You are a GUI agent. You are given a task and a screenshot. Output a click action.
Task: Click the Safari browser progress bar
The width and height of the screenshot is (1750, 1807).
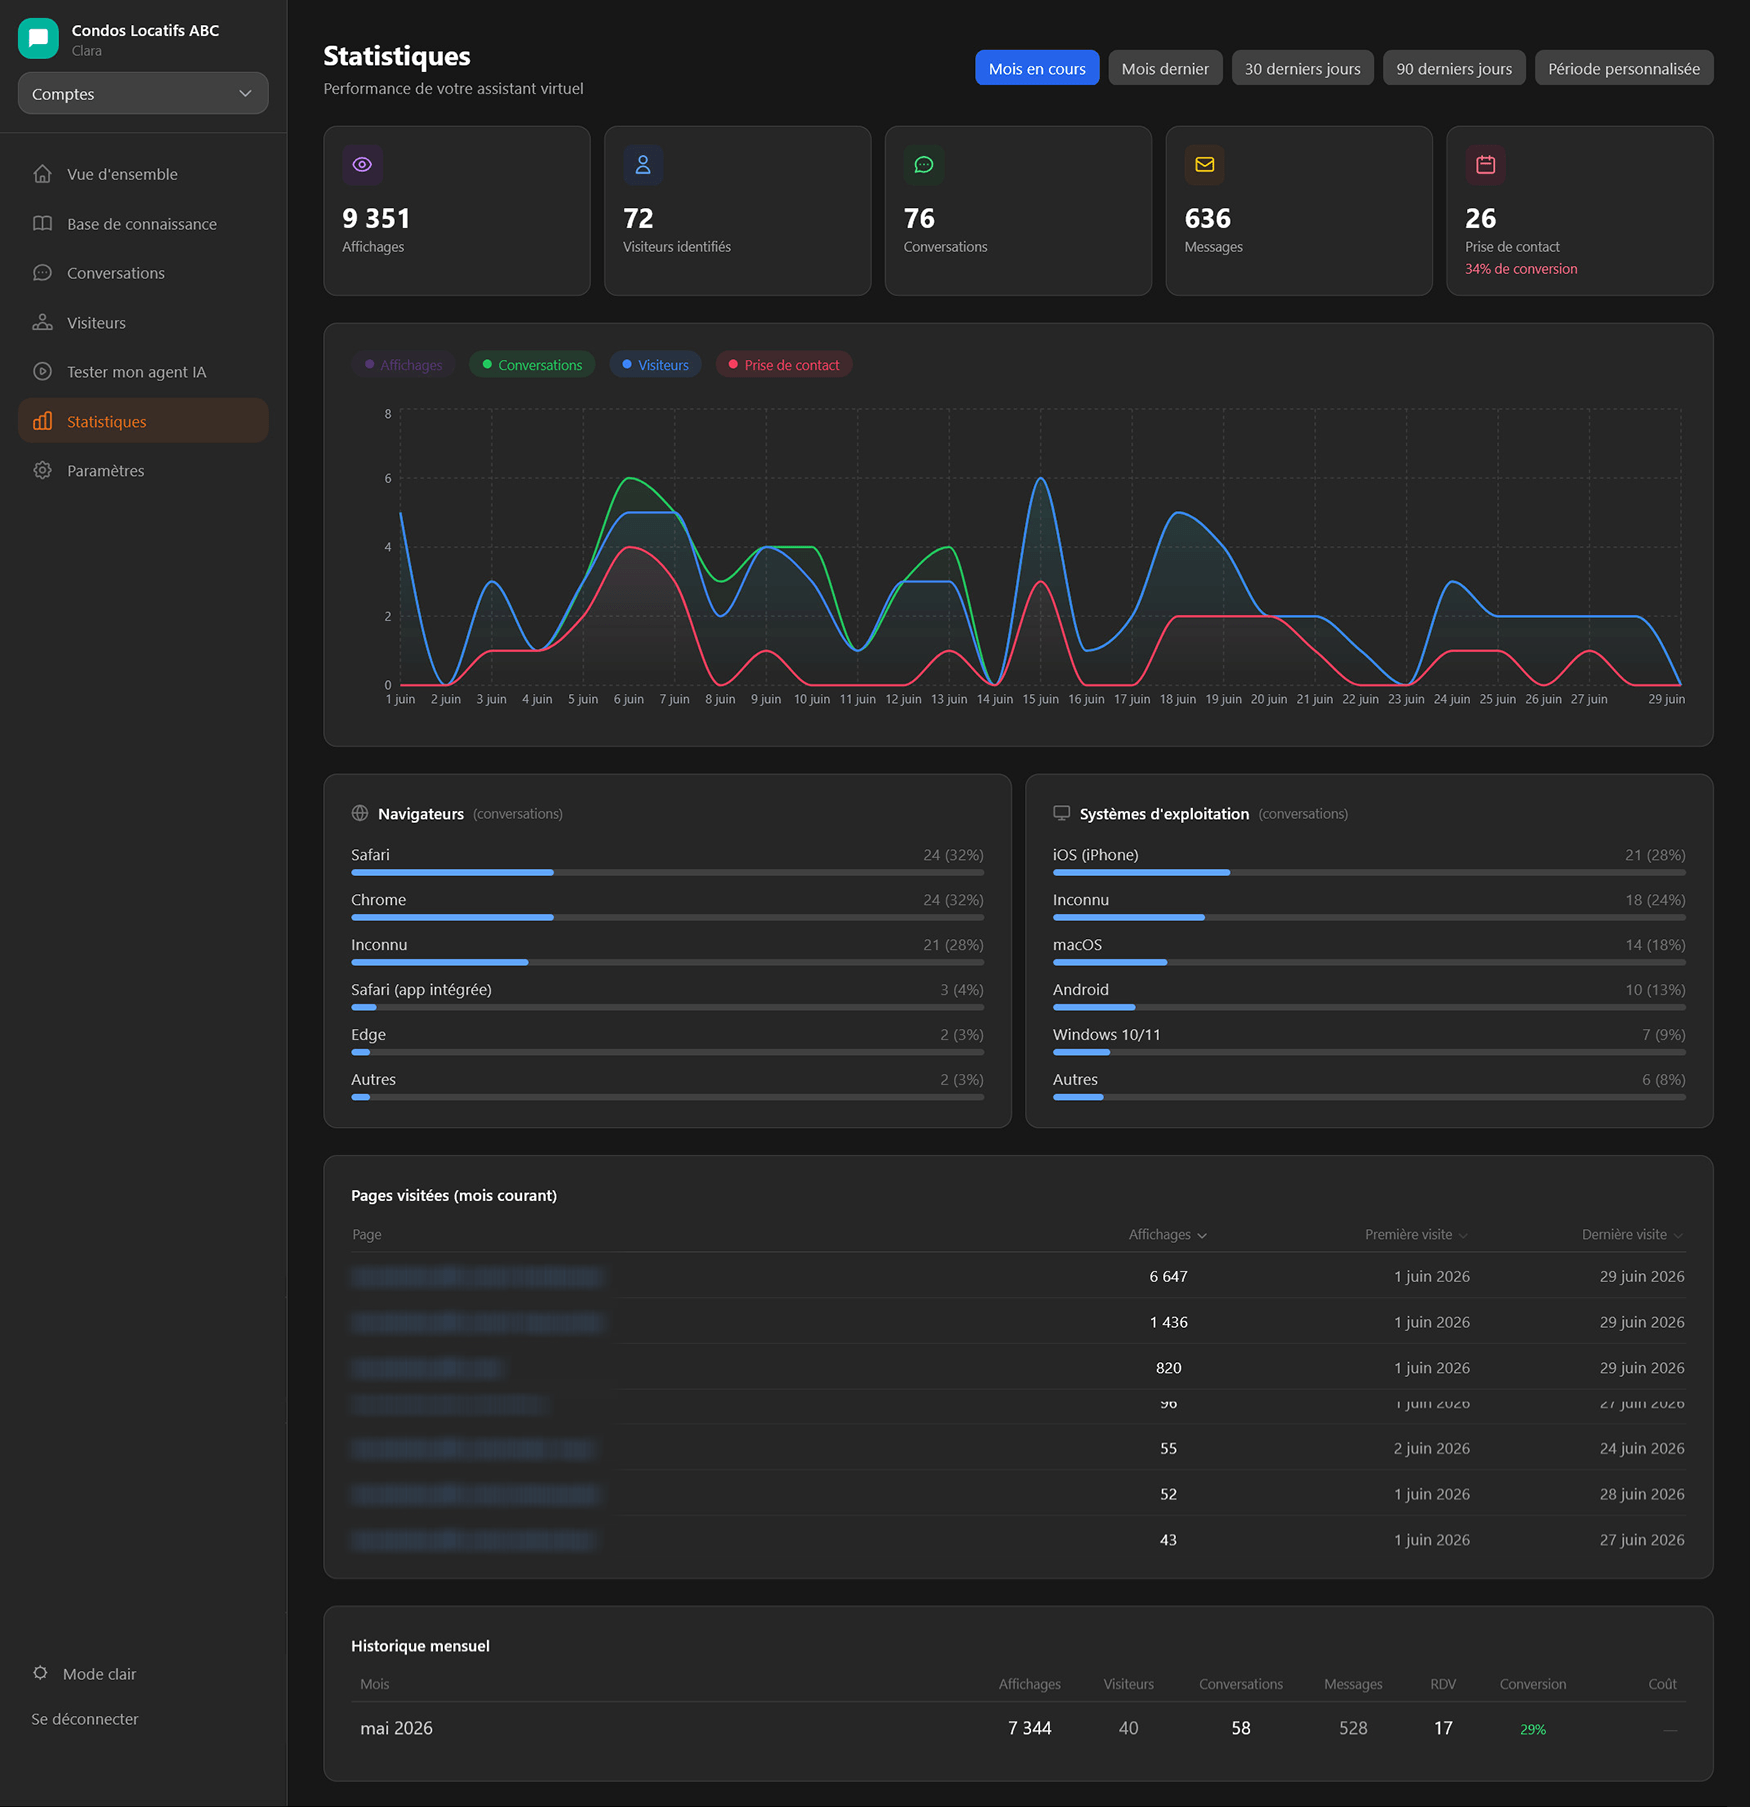coord(667,872)
